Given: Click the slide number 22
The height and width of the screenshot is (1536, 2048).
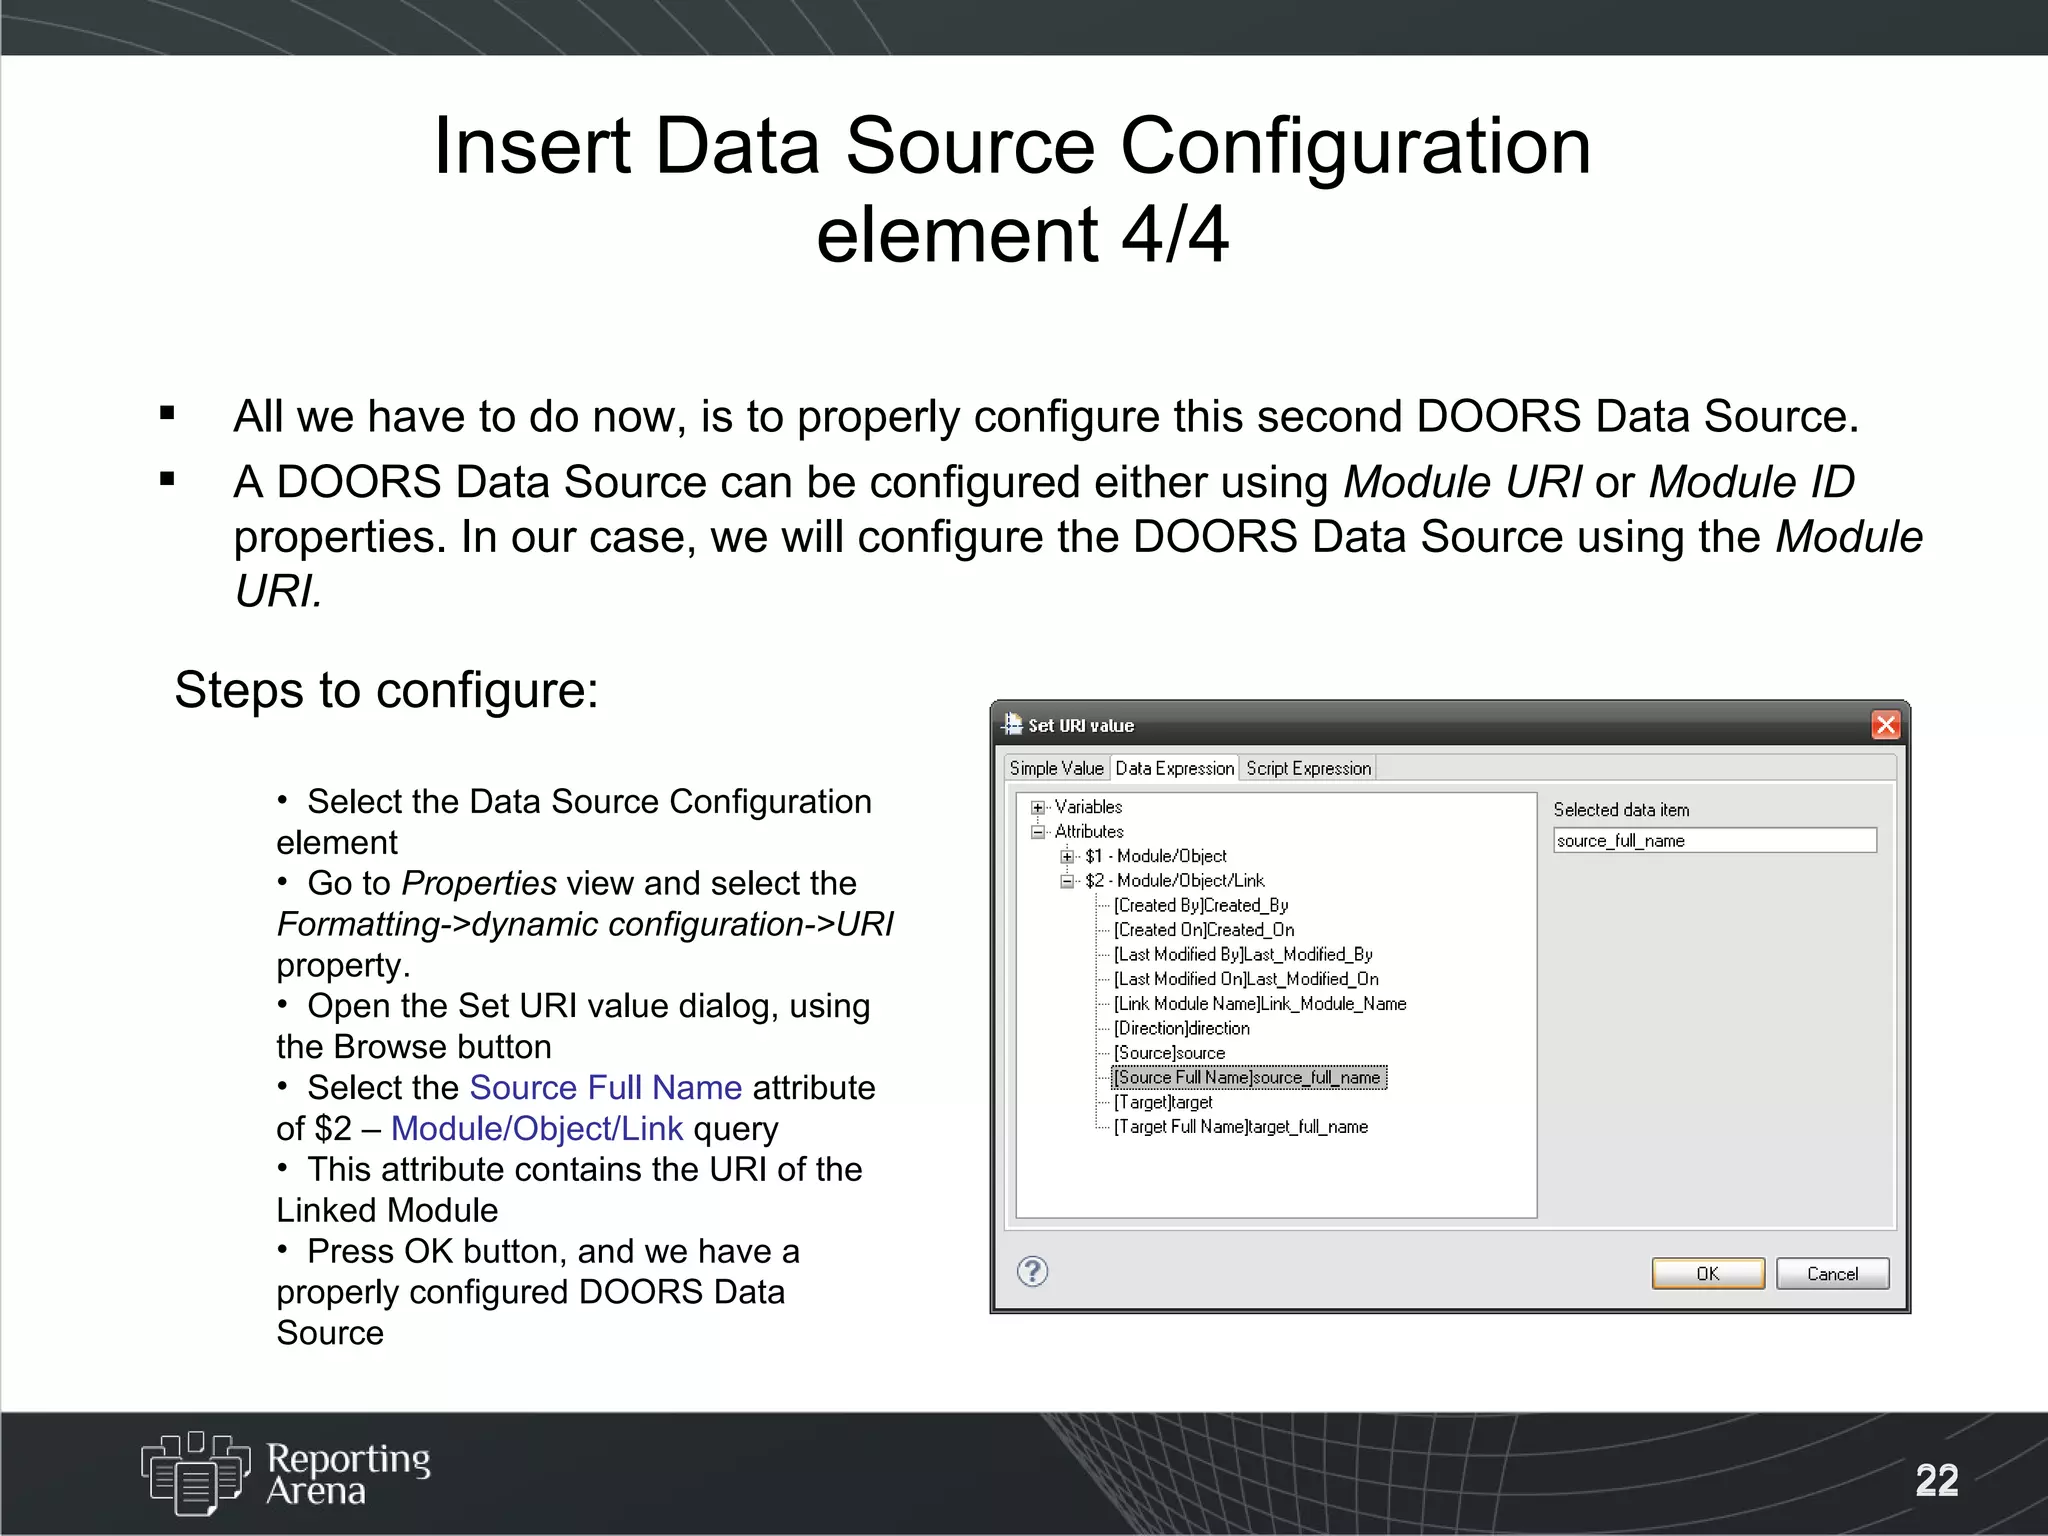Looking at the screenshot, I should pyautogui.click(x=1936, y=1481).
